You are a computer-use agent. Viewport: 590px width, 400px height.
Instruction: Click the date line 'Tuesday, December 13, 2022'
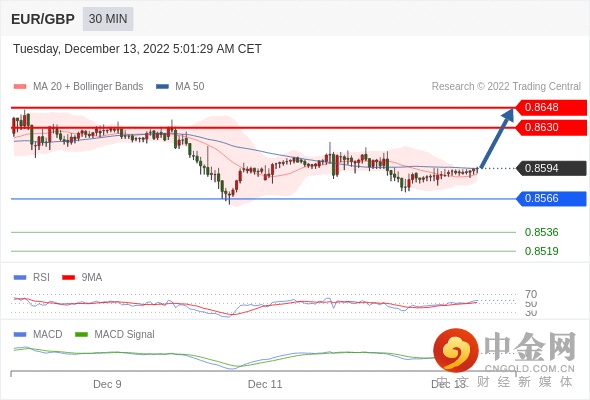pyautogui.click(x=137, y=49)
